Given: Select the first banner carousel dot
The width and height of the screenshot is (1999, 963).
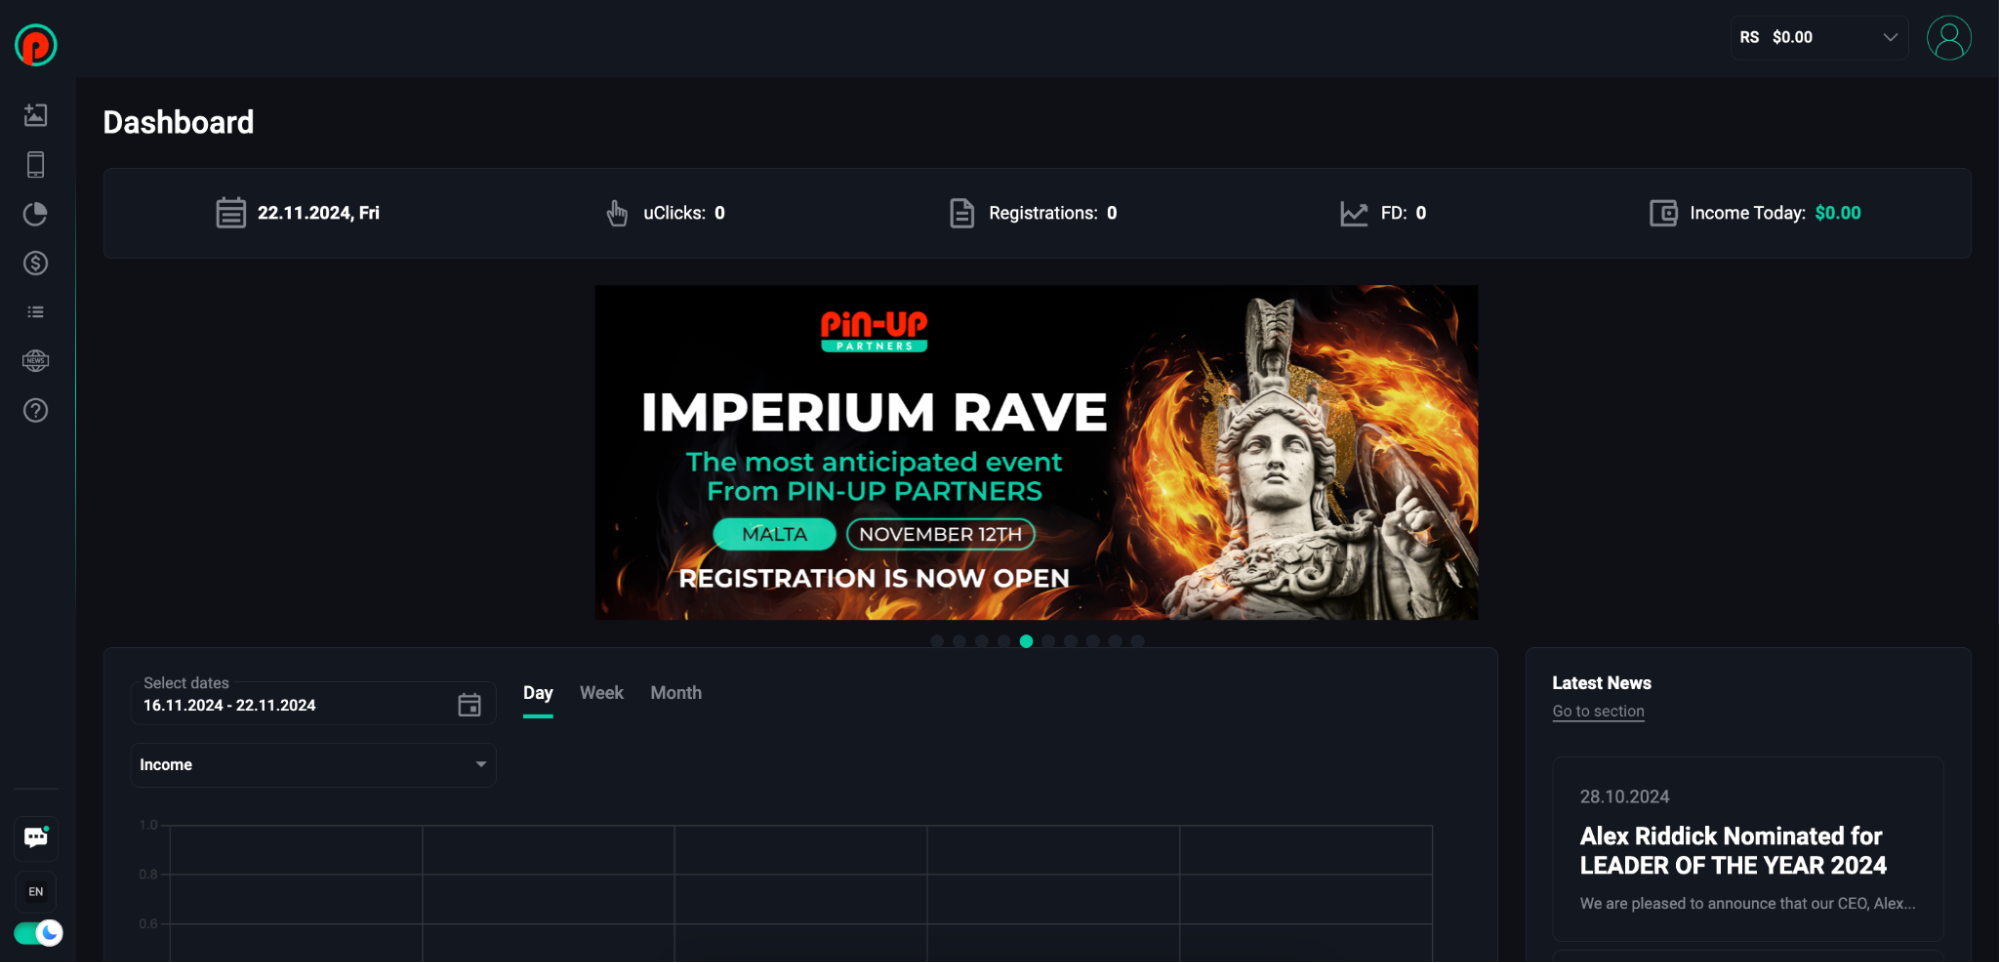Looking at the screenshot, I should point(937,641).
